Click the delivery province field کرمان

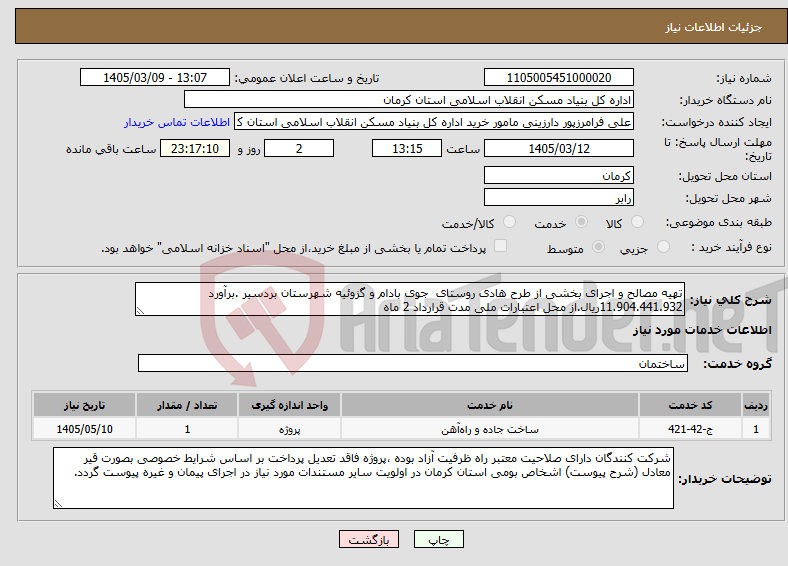click(558, 175)
